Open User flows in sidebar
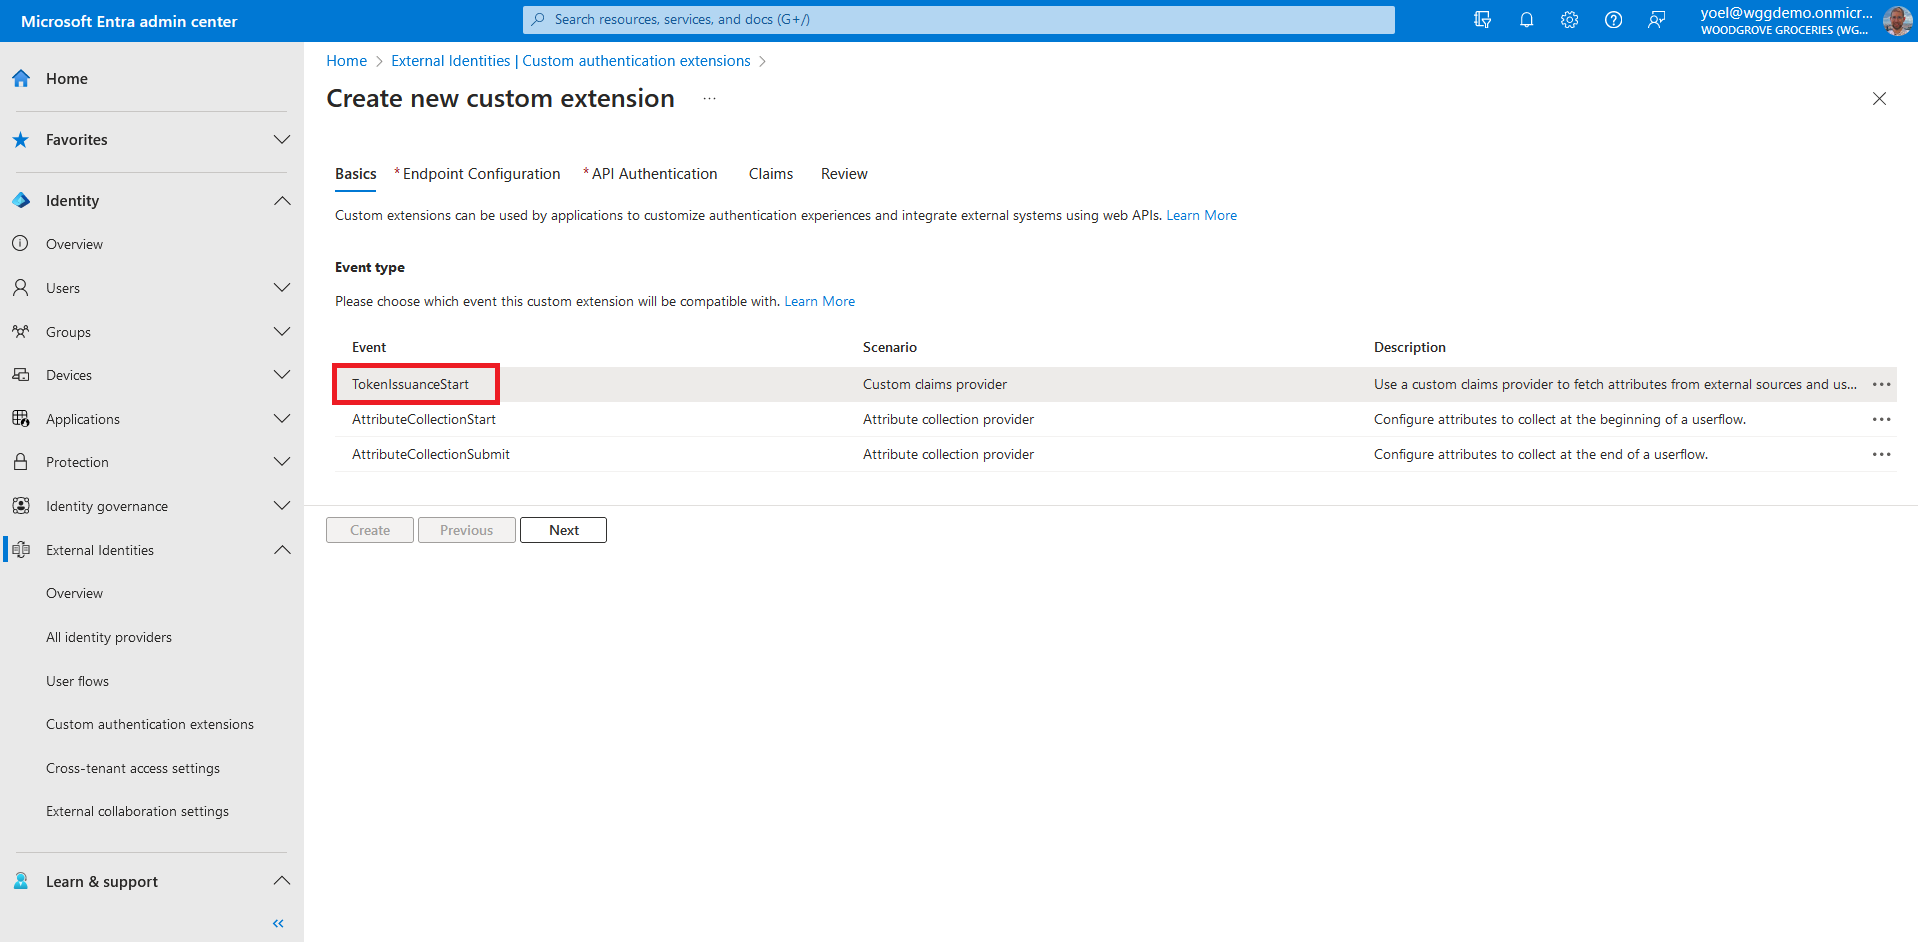This screenshot has height=942, width=1918. tap(77, 681)
